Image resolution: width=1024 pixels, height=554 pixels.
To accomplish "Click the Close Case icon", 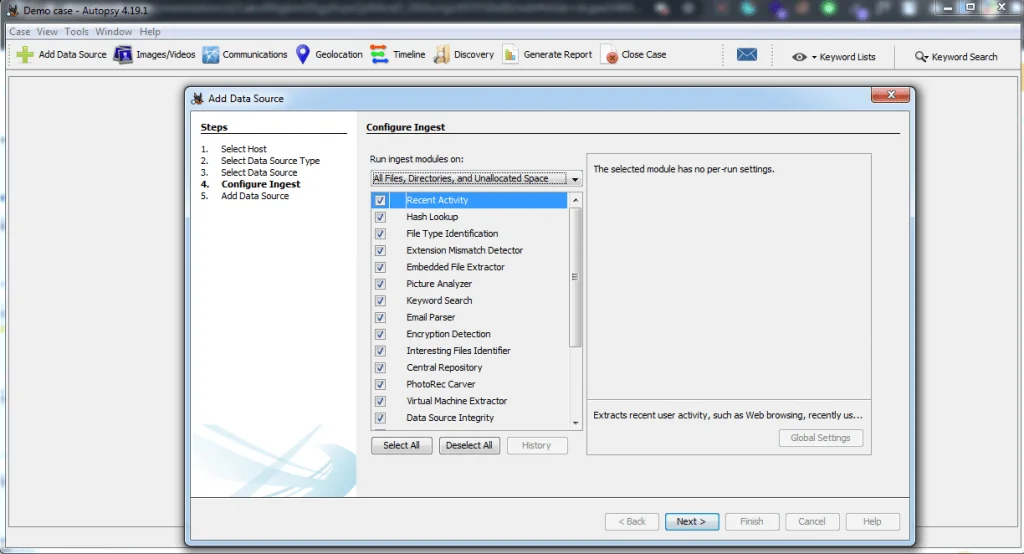I will tap(609, 55).
